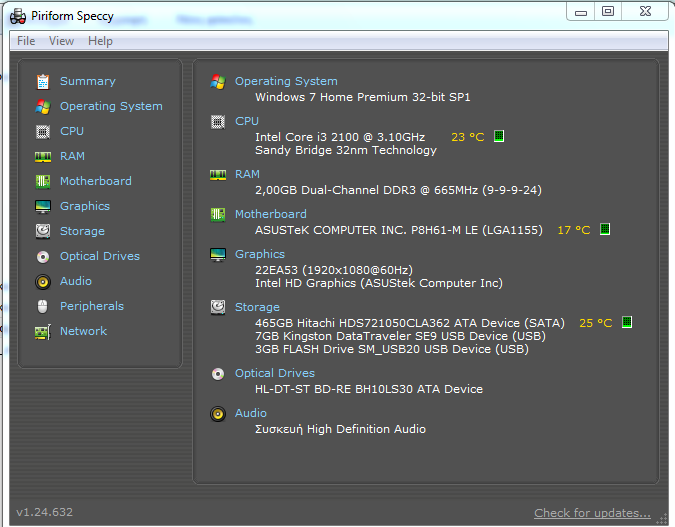Image resolution: width=675 pixels, height=527 pixels.
Task: Click RAM heading link in summary pane
Action: (x=247, y=174)
